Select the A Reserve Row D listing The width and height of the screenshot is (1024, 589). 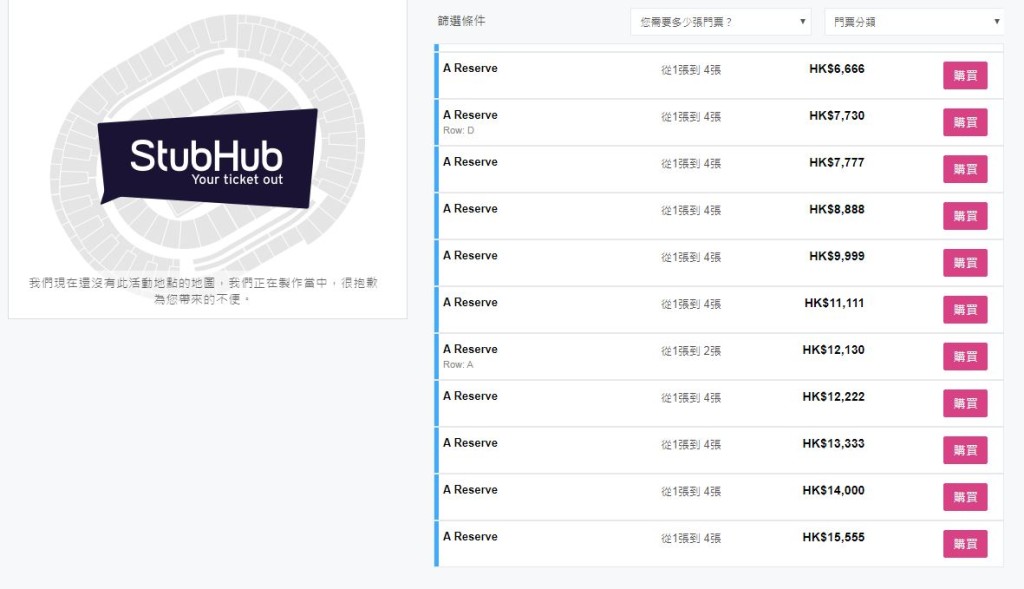[600, 121]
